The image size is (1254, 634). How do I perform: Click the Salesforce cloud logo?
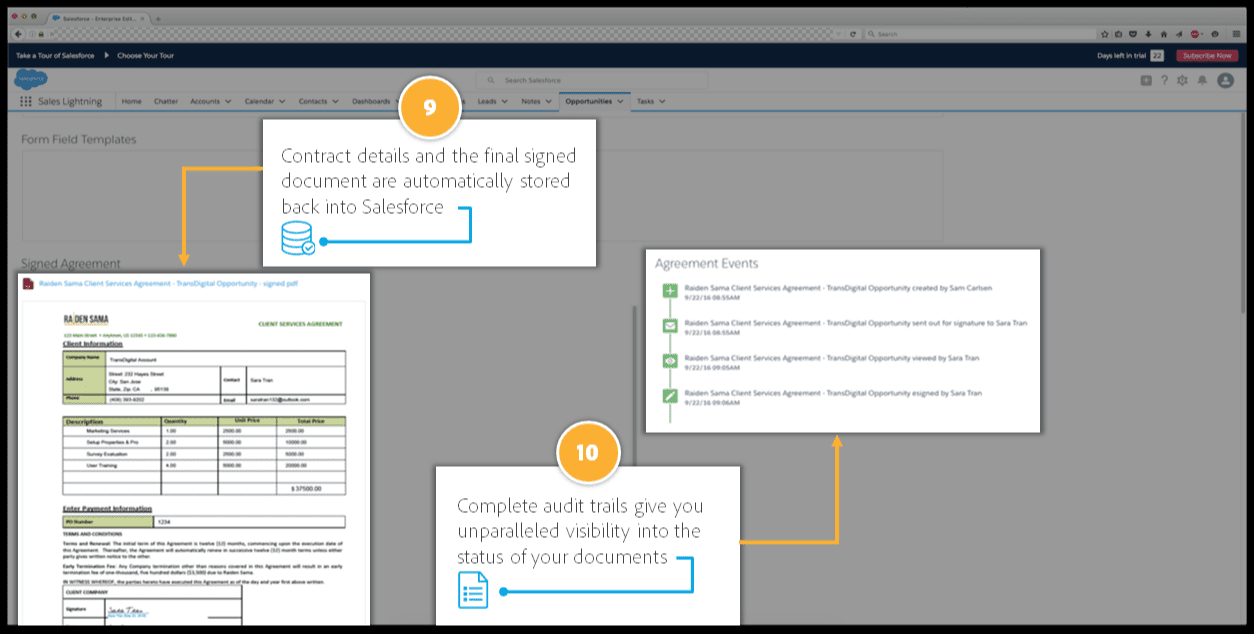(32, 79)
